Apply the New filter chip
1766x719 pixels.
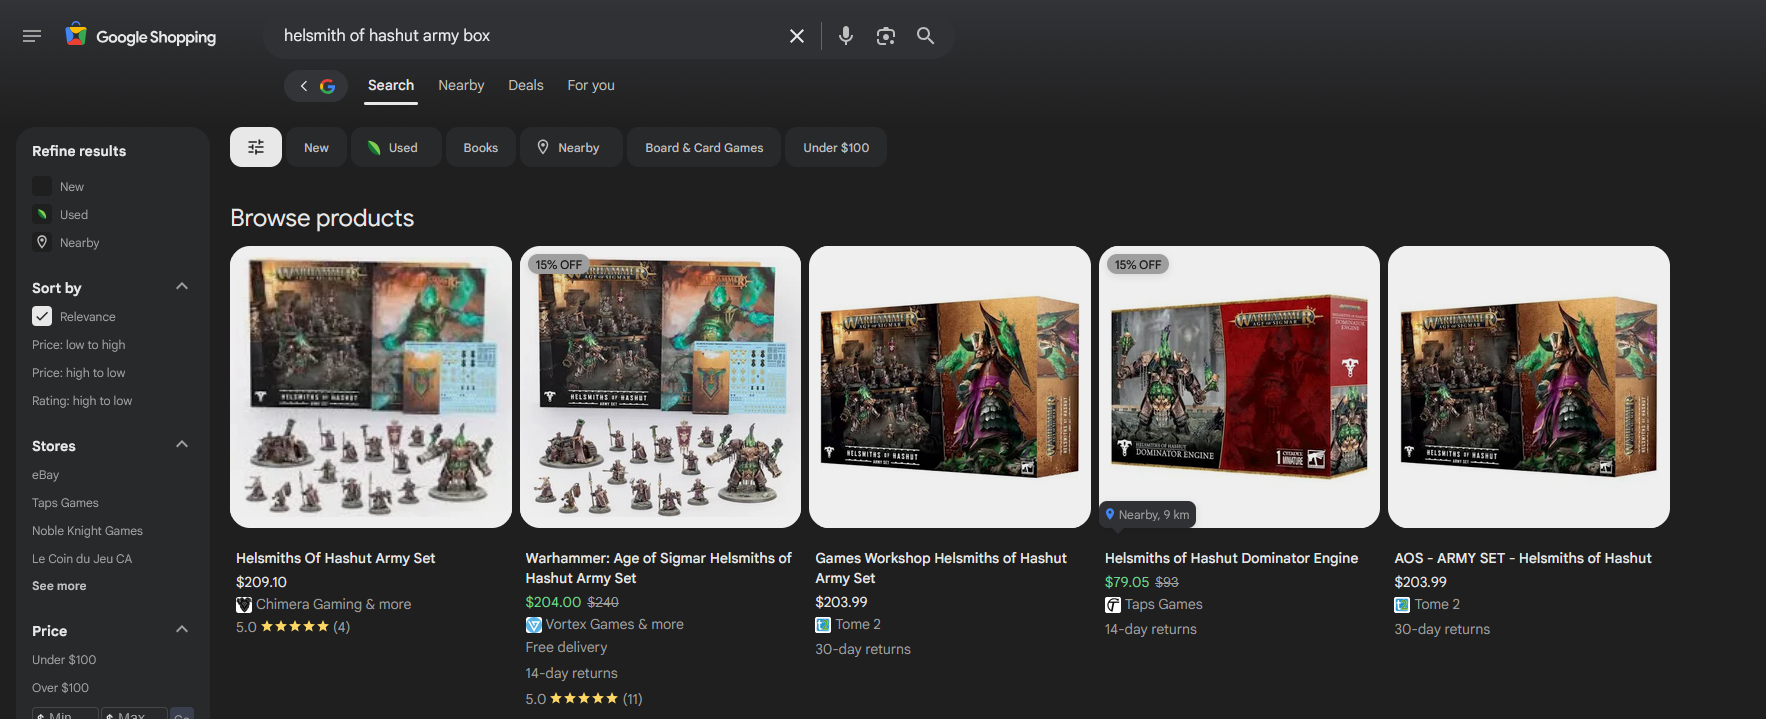point(316,147)
